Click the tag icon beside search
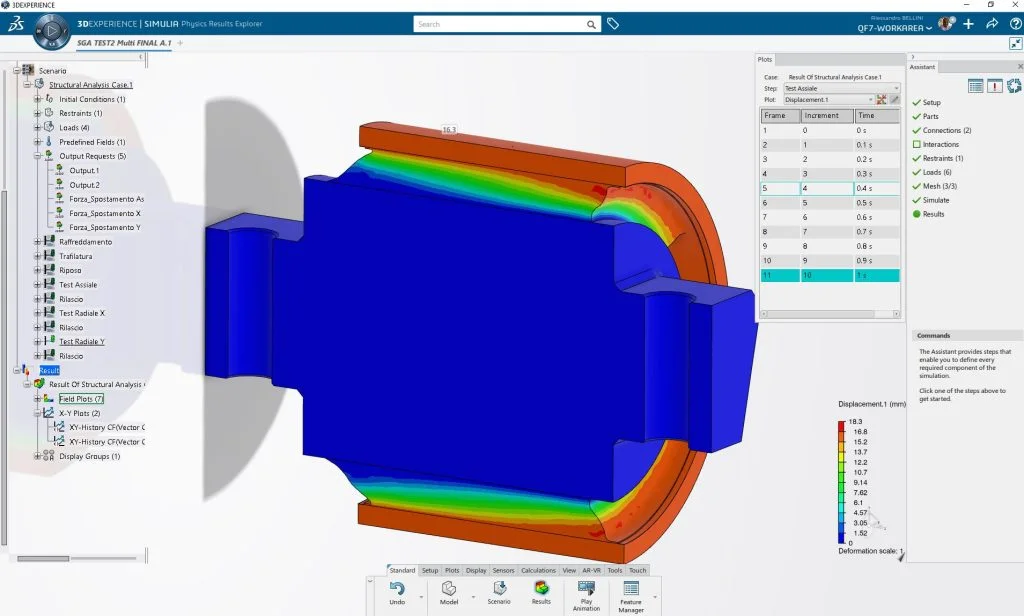 click(x=613, y=24)
